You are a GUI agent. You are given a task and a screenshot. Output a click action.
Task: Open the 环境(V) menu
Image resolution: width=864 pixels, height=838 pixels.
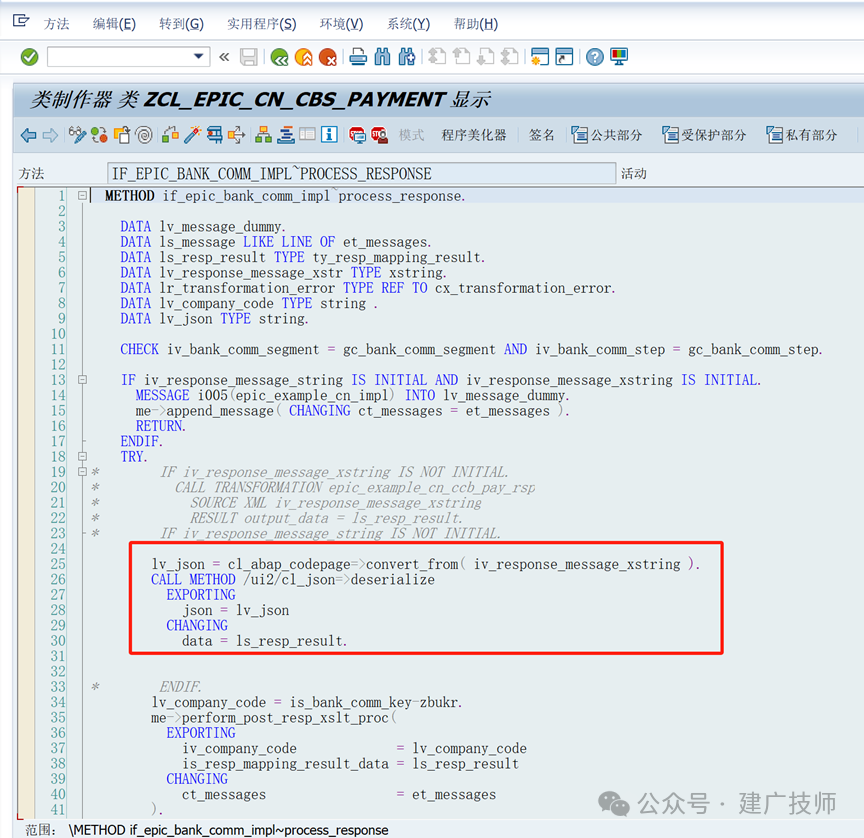click(x=342, y=24)
